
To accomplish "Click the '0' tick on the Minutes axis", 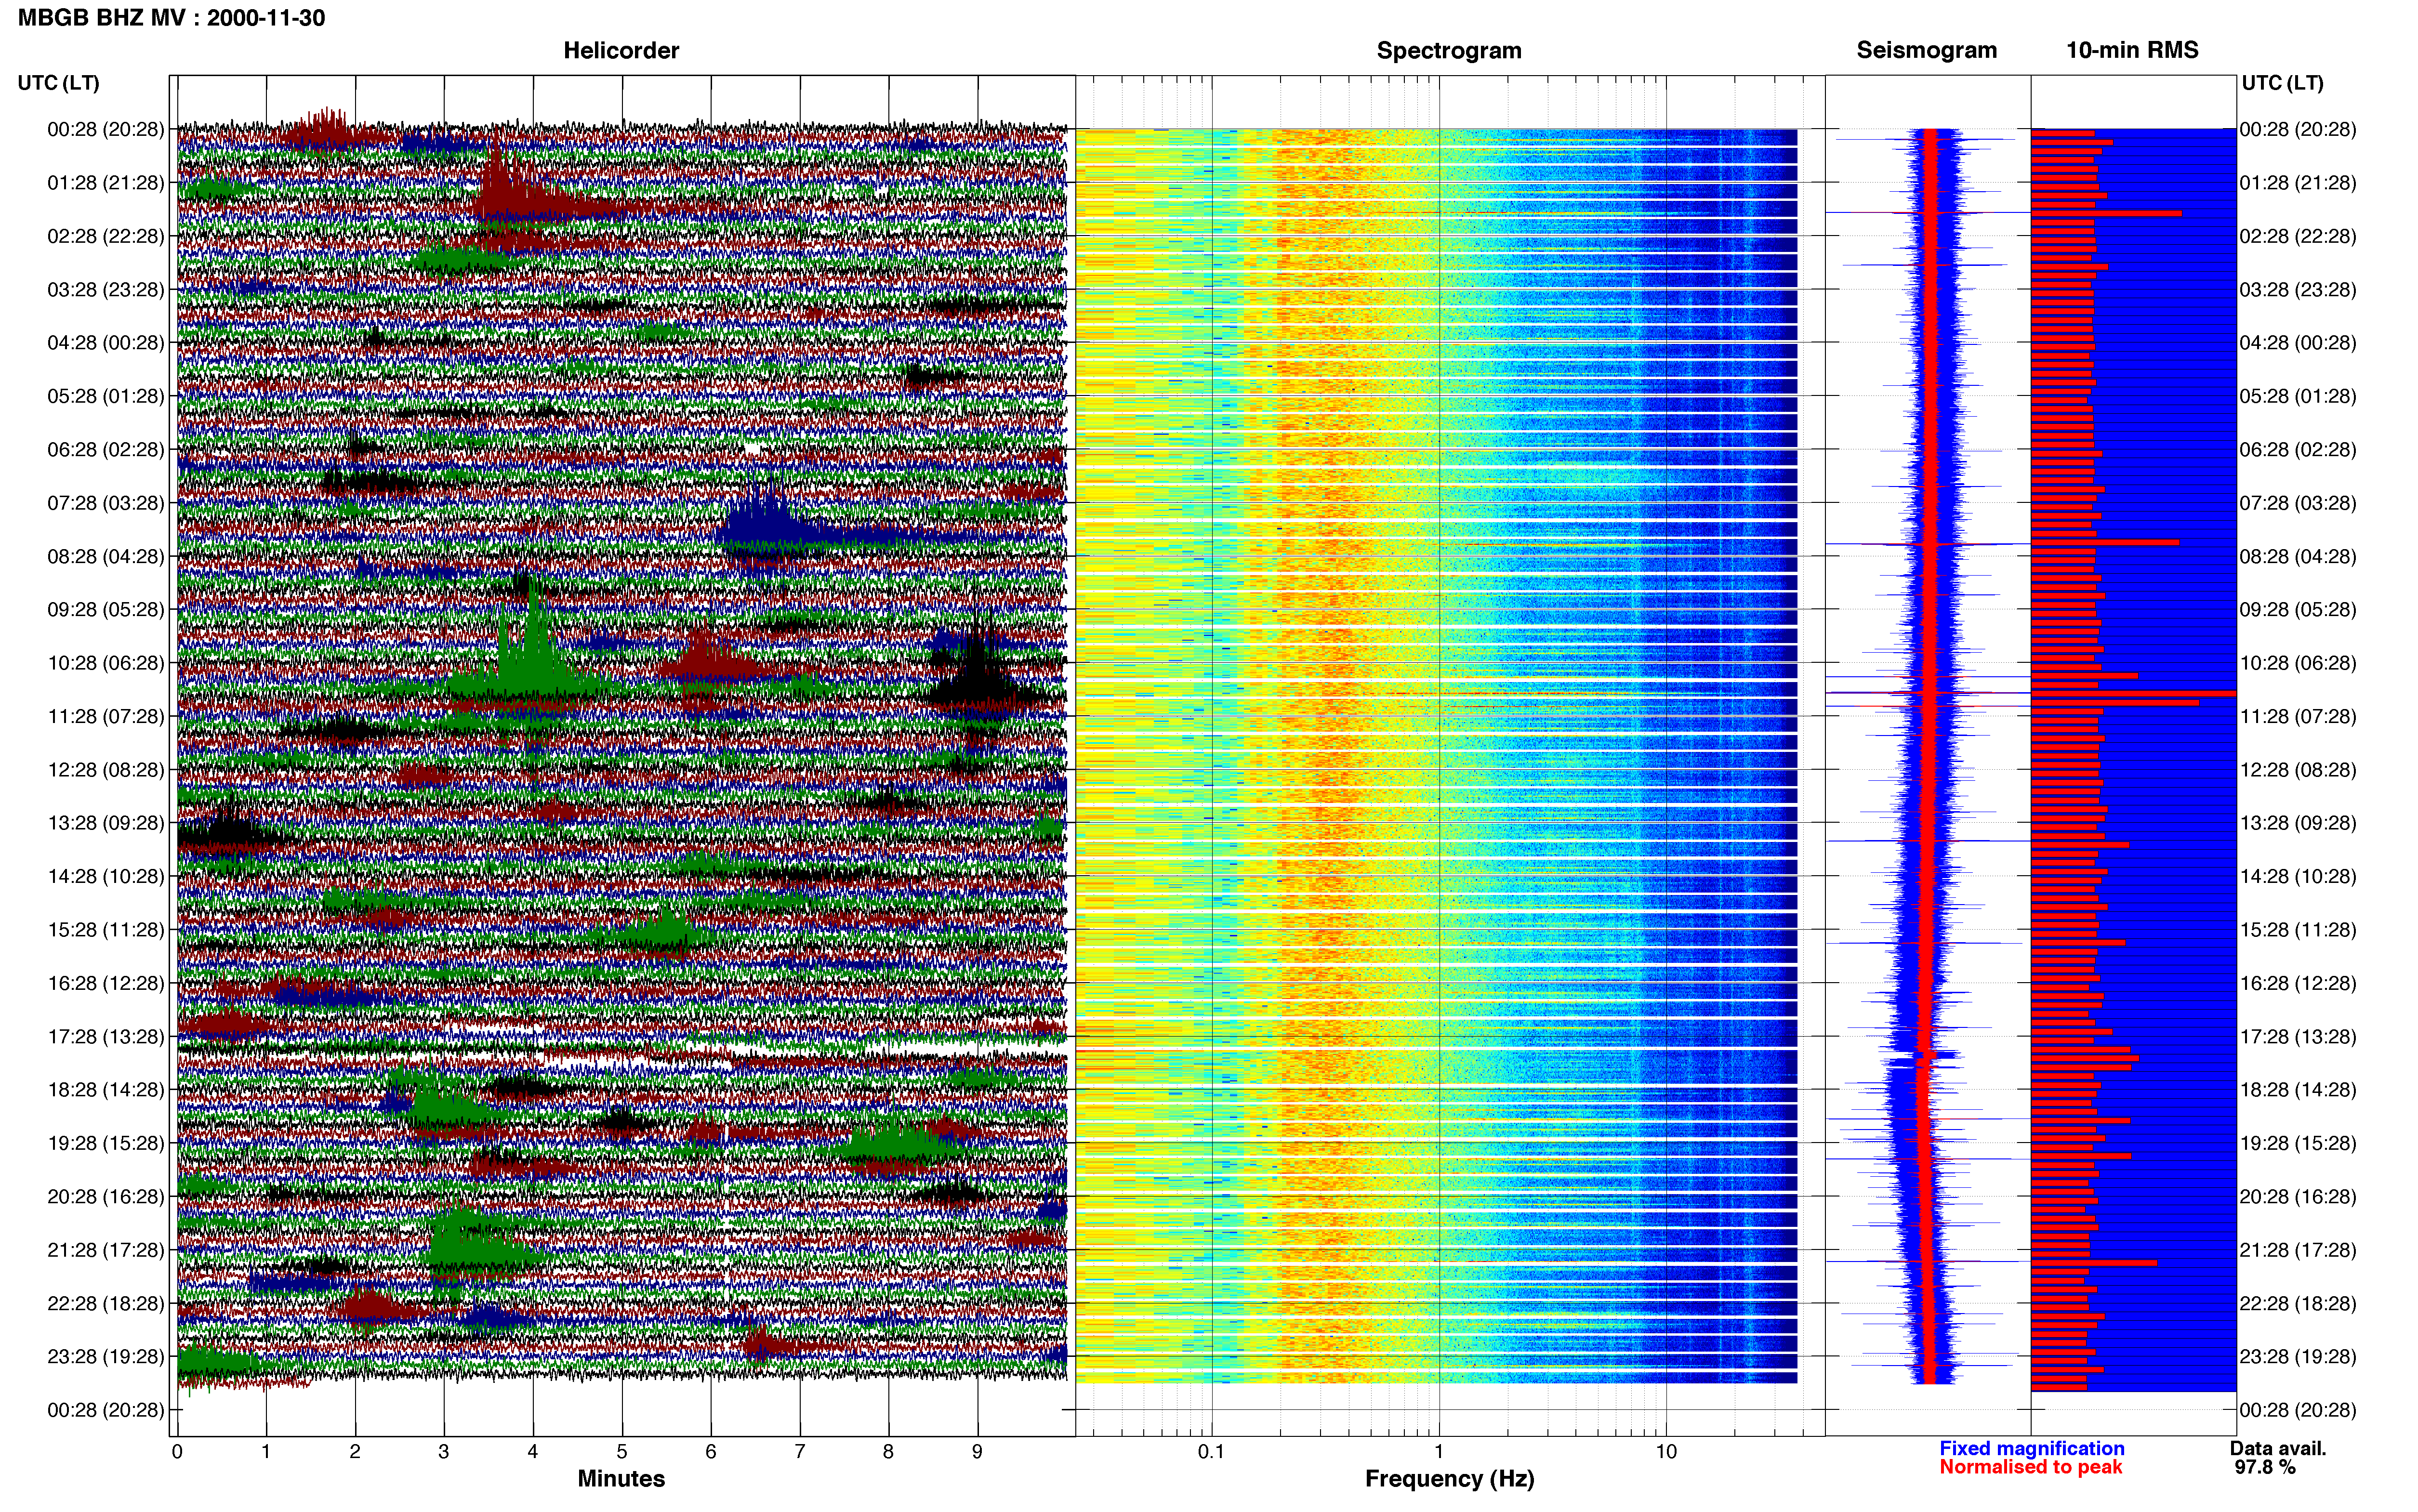I will click(177, 1452).
